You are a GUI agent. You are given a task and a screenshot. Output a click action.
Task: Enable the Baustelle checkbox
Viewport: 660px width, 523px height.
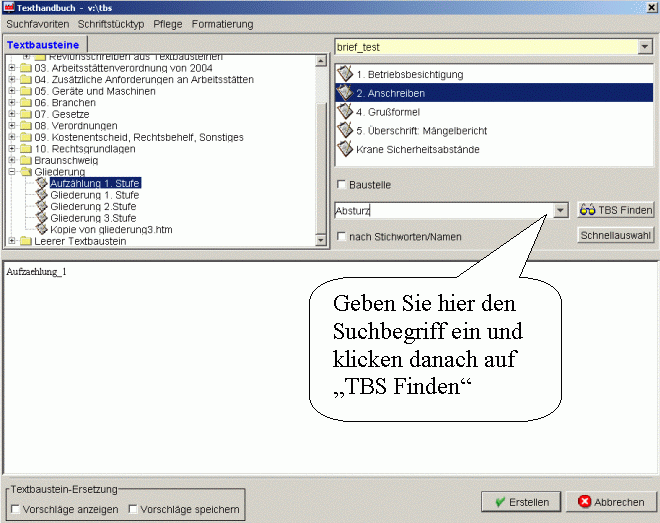tap(341, 184)
